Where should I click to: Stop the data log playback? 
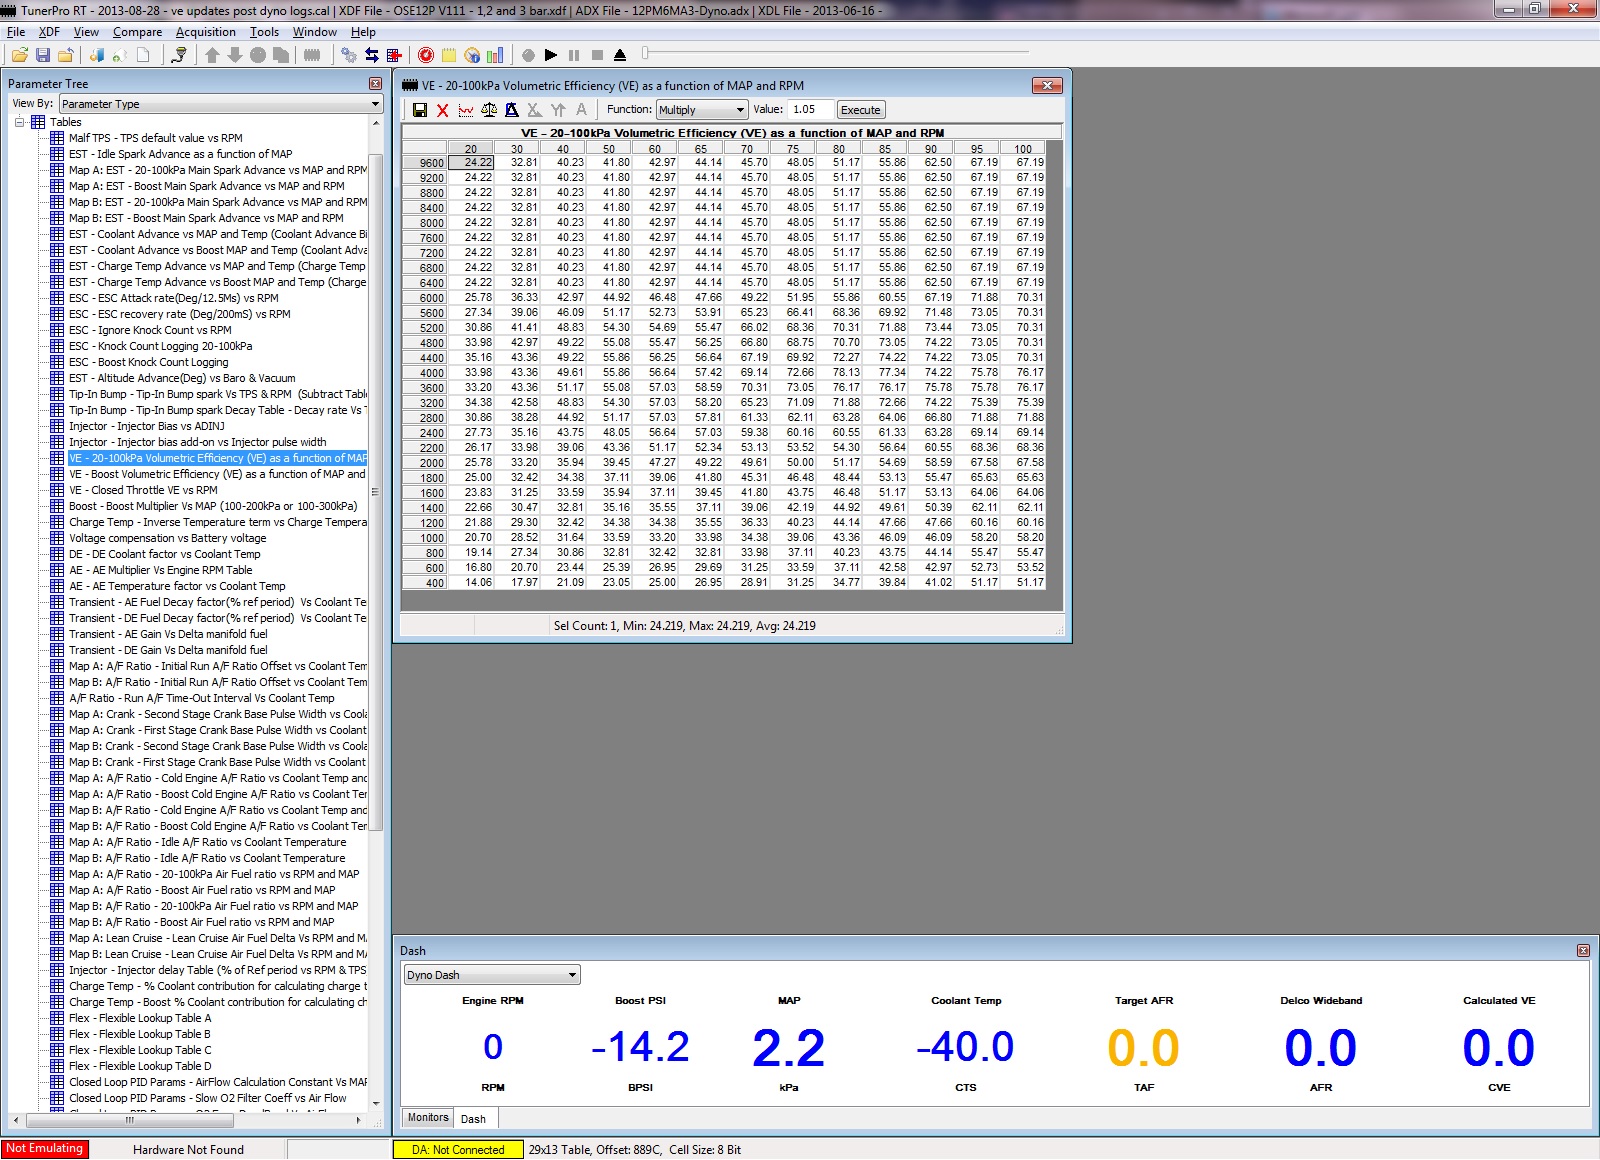(x=597, y=55)
